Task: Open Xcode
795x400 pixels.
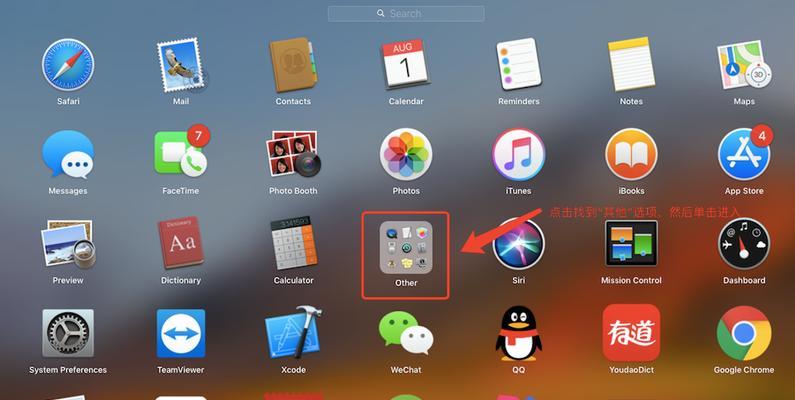Action: click(293, 333)
